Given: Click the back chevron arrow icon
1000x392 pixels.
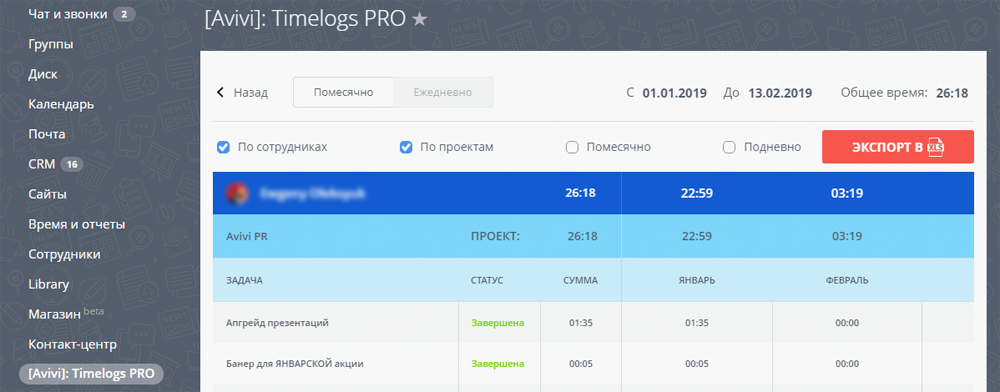Looking at the screenshot, I should 221,92.
